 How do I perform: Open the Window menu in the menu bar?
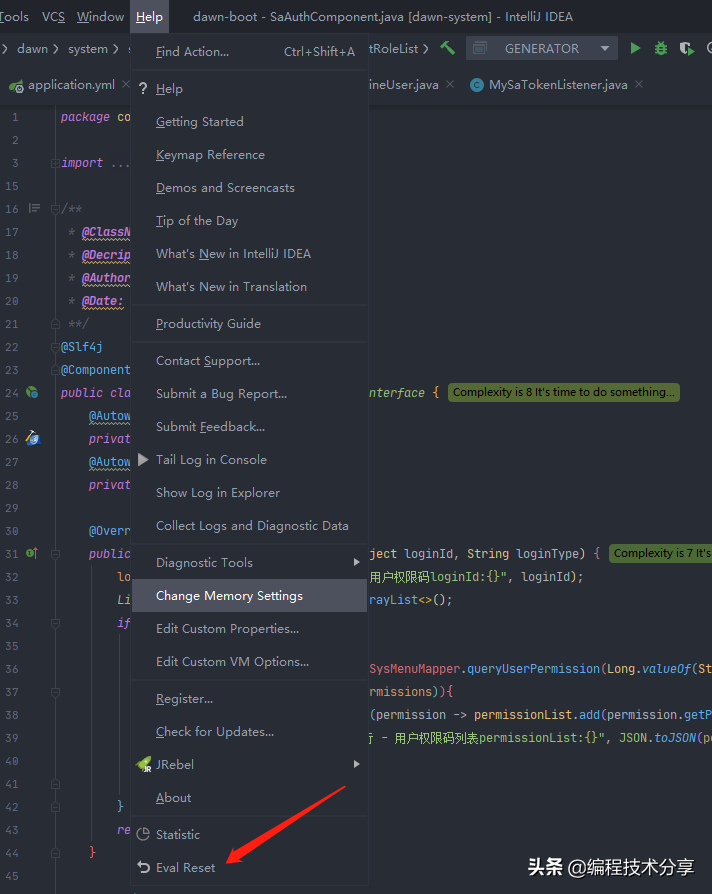[100, 17]
